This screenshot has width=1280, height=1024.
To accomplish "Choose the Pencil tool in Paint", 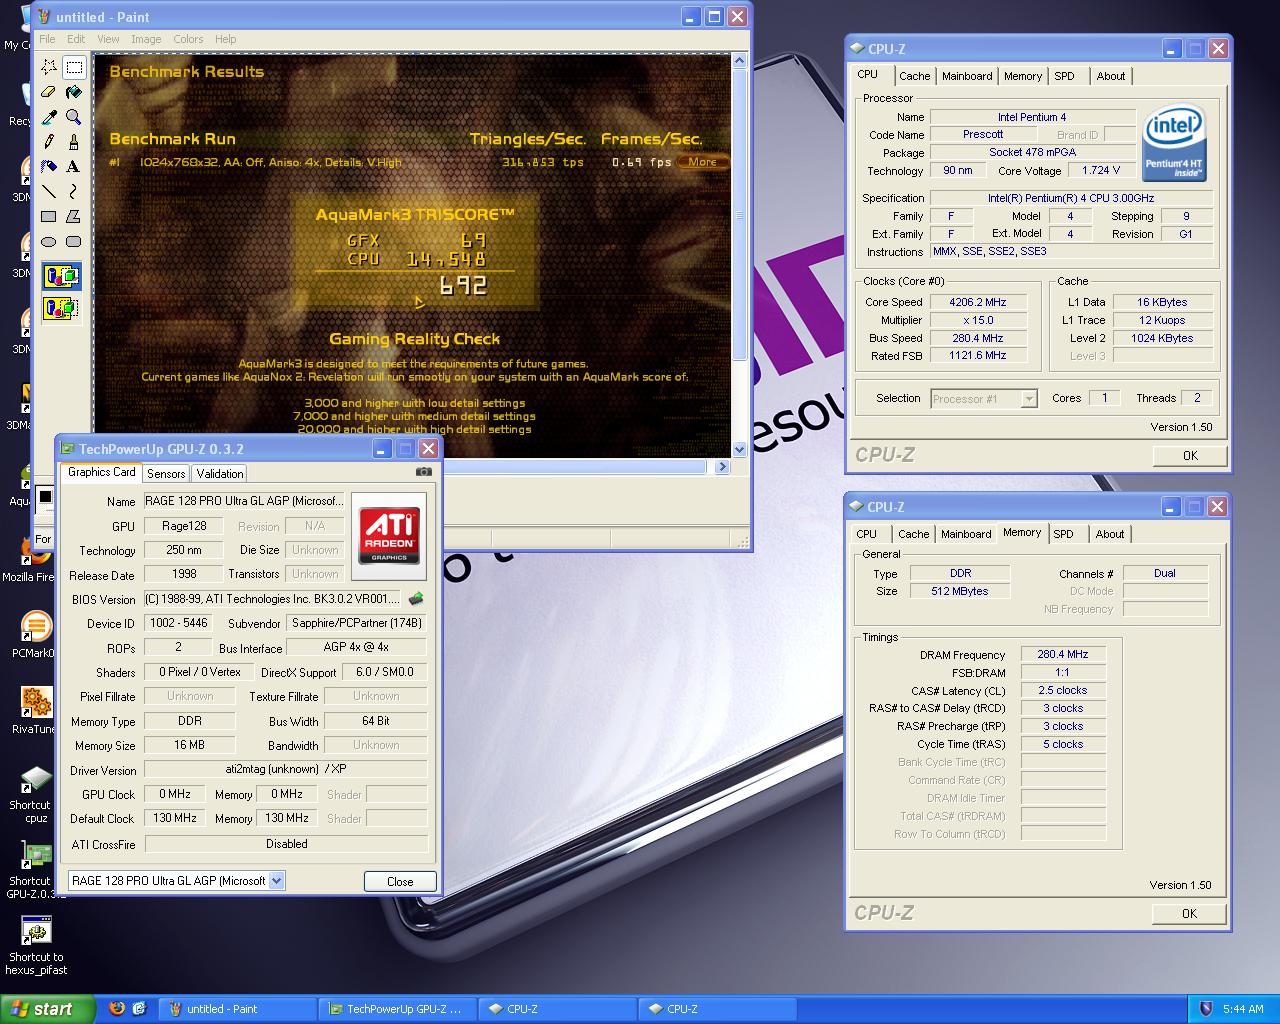I will coord(49,142).
